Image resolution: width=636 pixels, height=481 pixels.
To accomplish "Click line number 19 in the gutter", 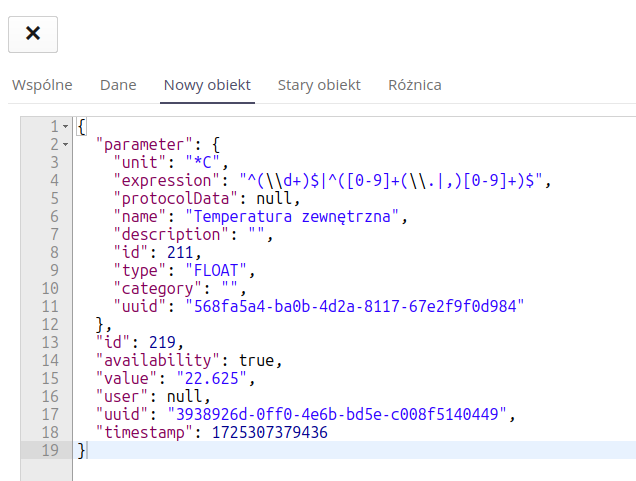I will tap(50, 451).
